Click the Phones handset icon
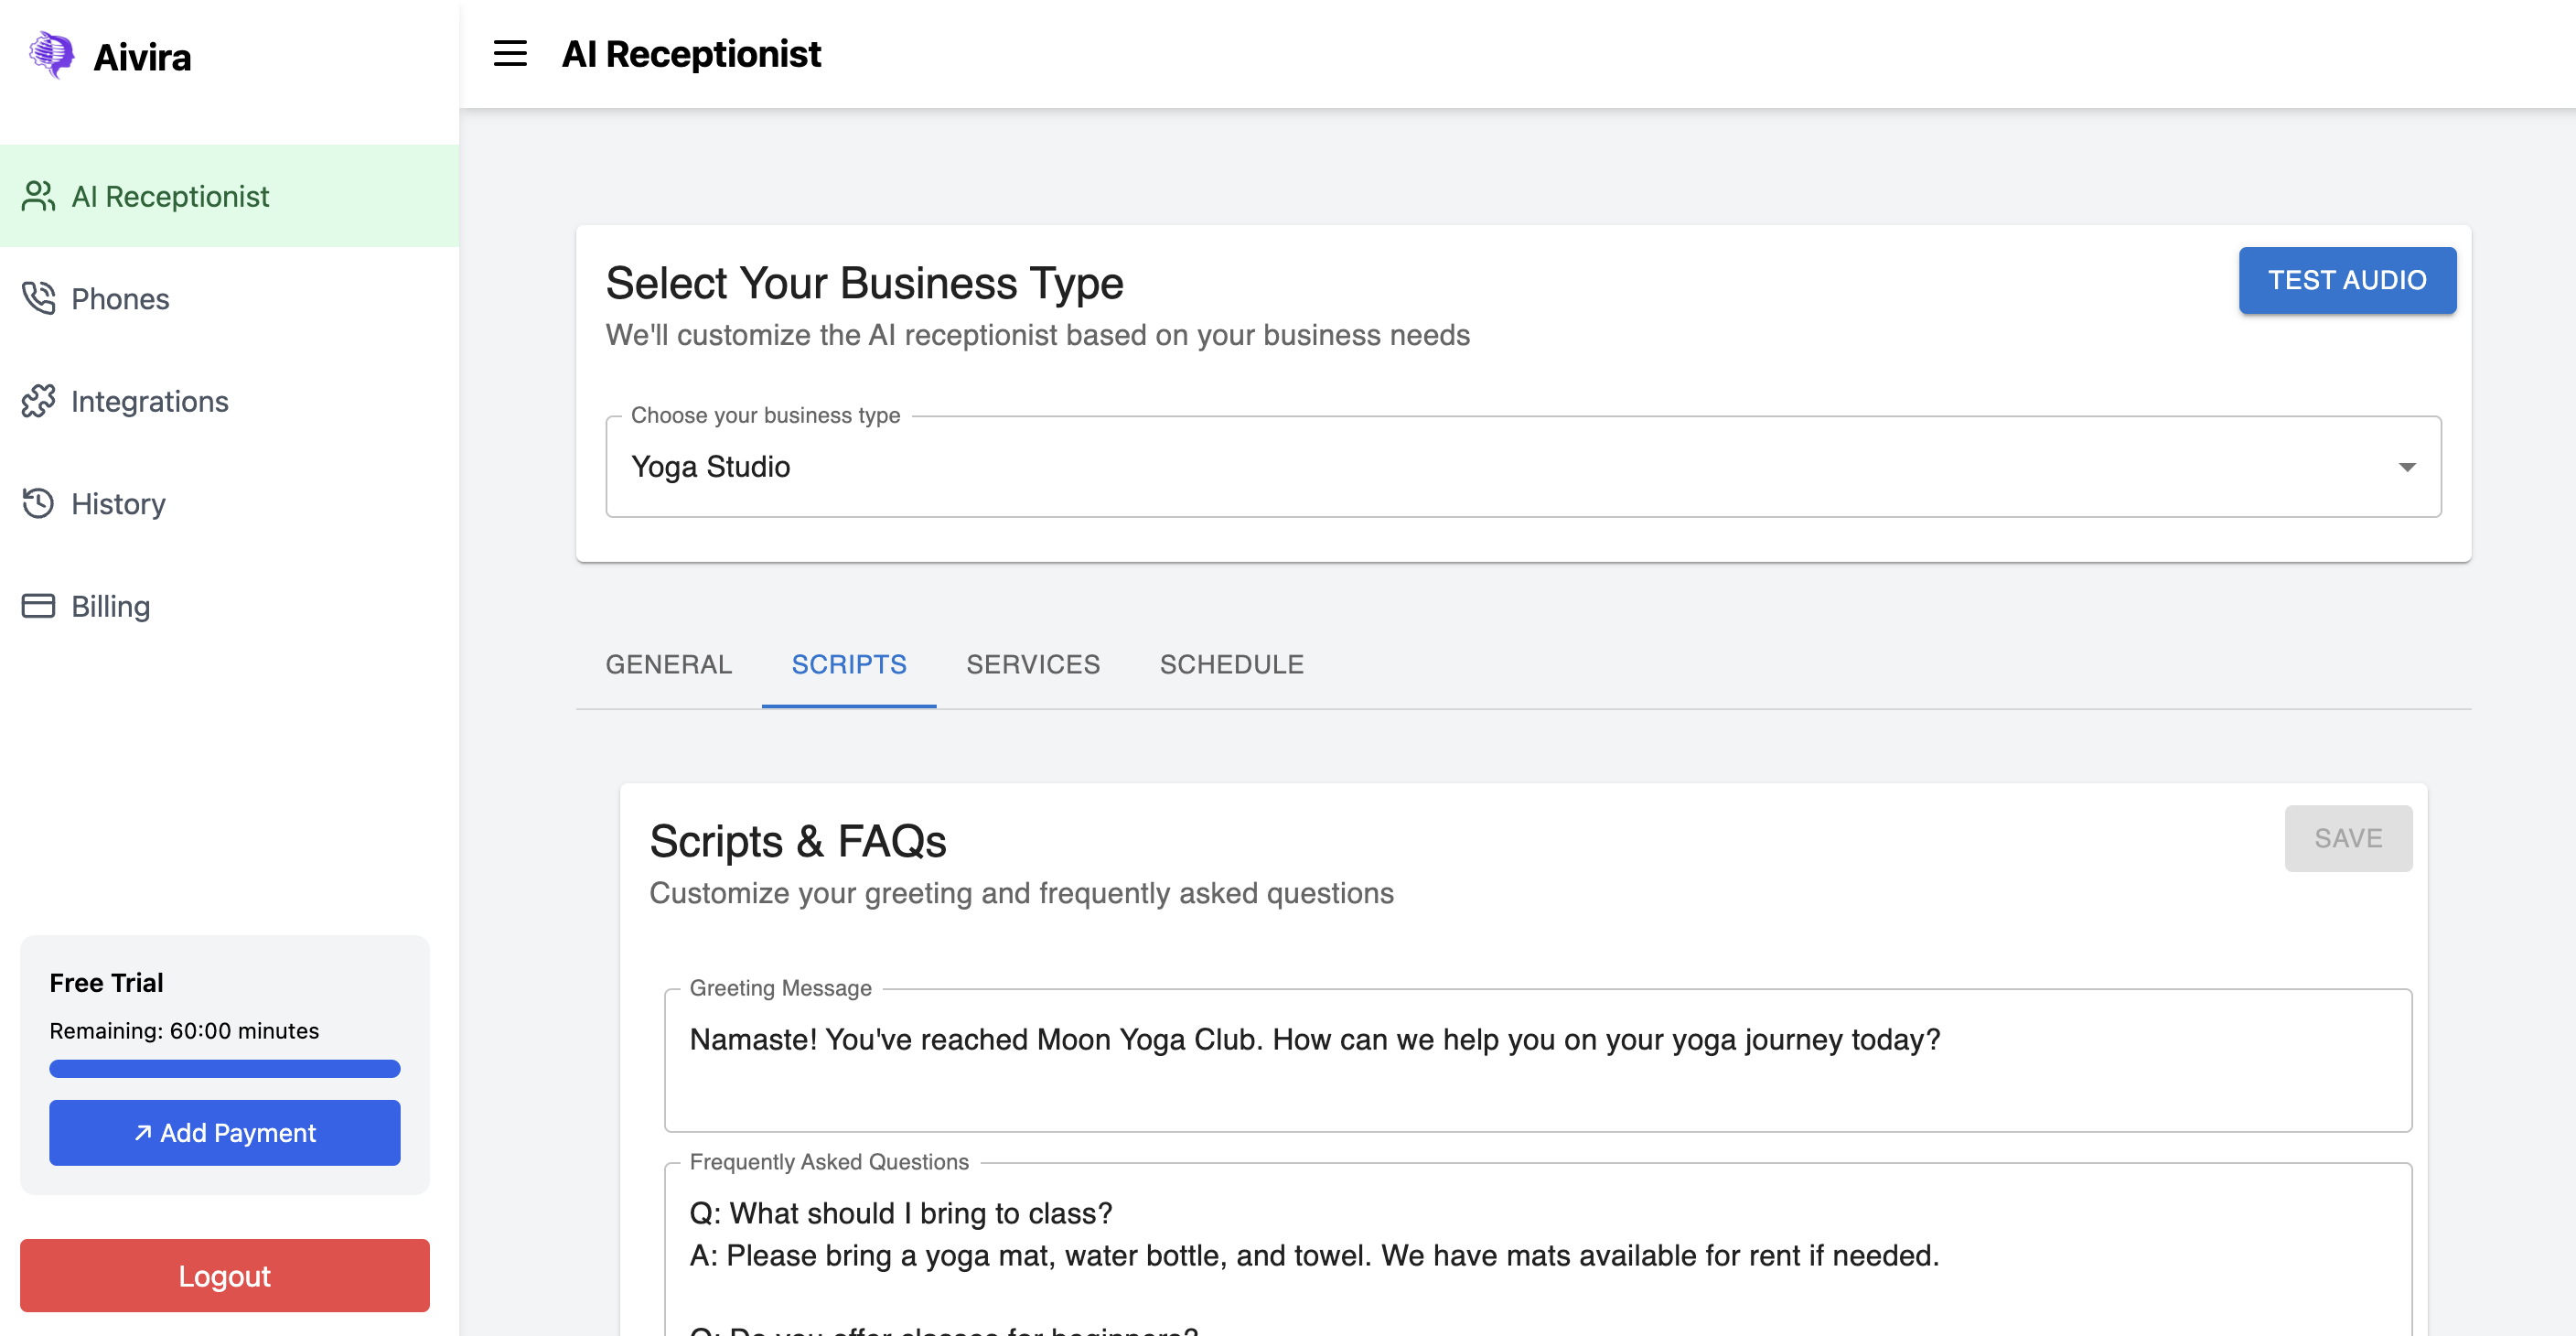Image resolution: width=2576 pixels, height=1336 pixels. point(38,298)
